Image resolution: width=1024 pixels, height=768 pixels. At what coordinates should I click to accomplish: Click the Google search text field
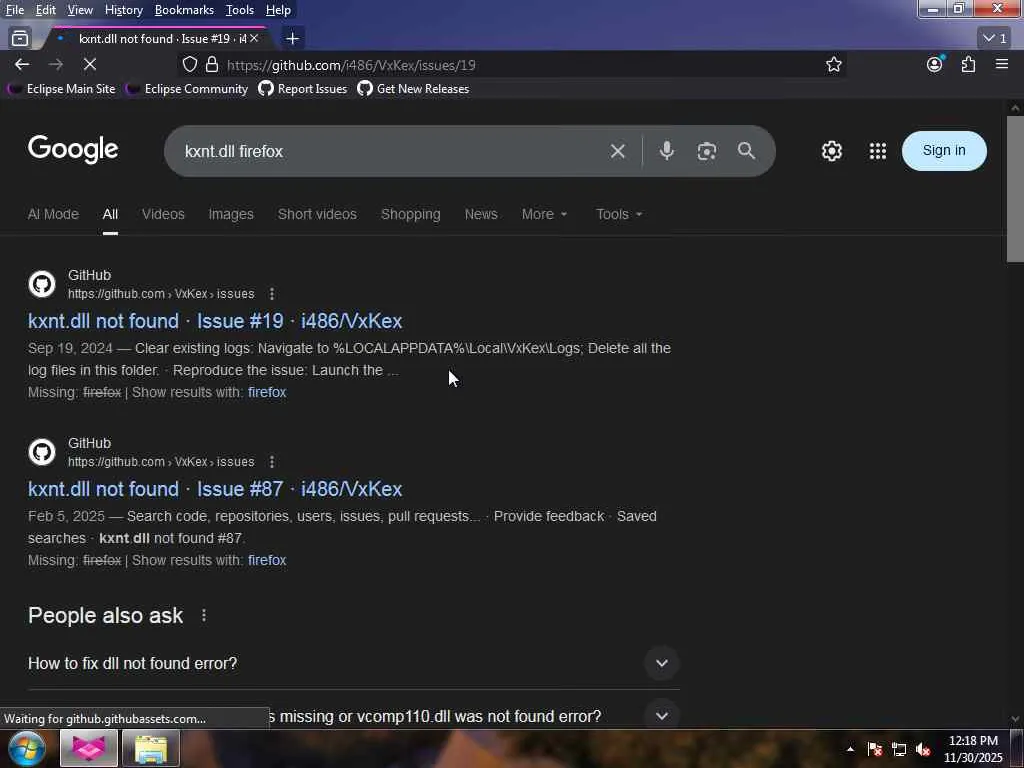point(392,152)
